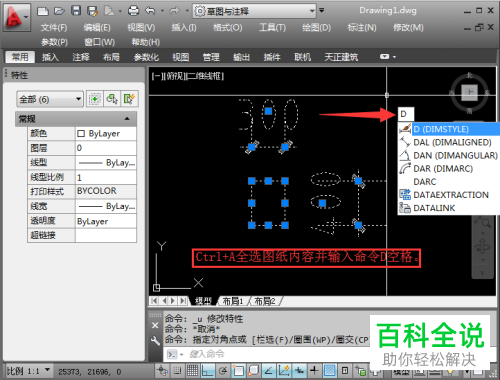Screen dimensions: 500x380
Task: Open the Redo history dropdown arrow
Action: pyautogui.click(x=187, y=11)
